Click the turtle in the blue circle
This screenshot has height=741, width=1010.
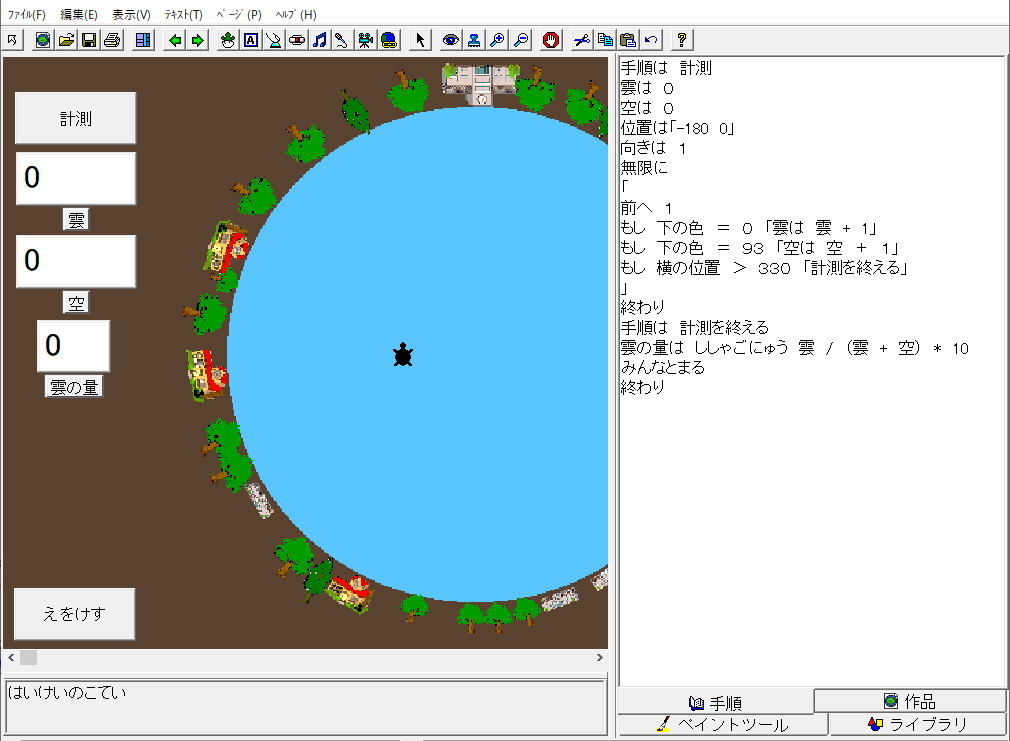click(403, 355)
